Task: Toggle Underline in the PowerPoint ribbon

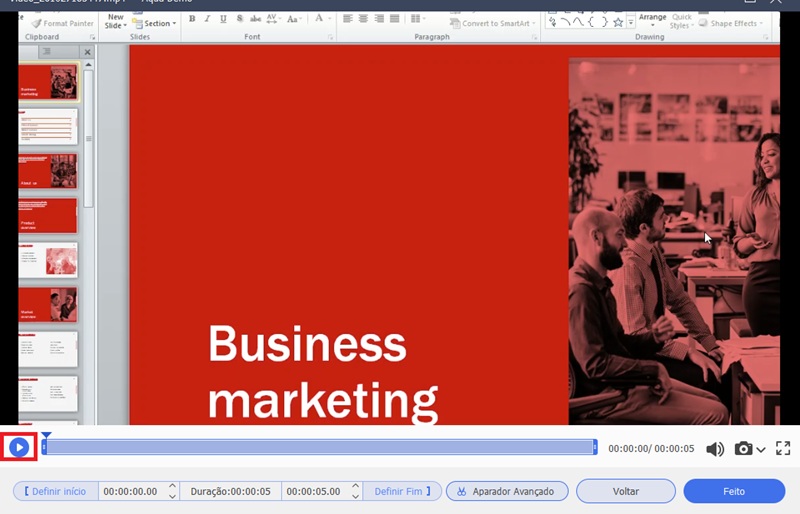Action: coord(223,19)
